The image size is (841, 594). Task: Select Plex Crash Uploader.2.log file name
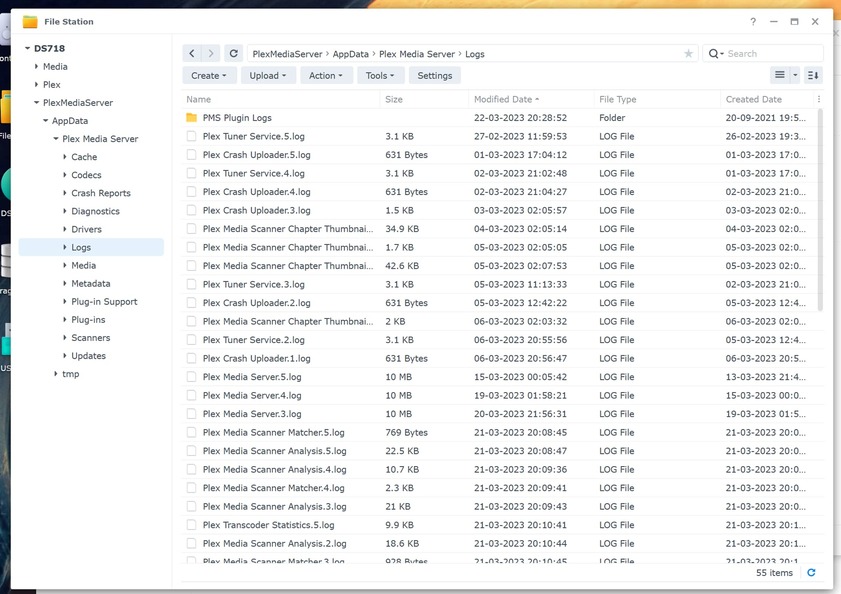[256, 303]
